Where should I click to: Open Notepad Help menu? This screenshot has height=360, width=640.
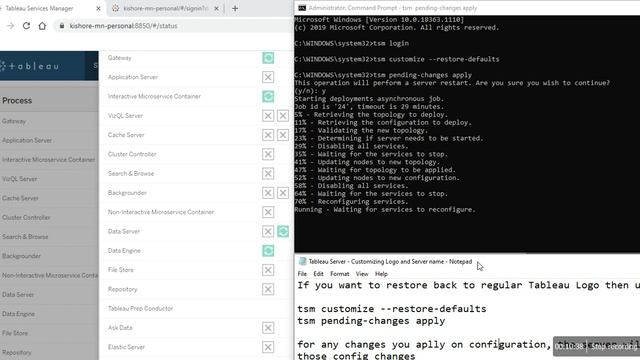pos(381,274)
